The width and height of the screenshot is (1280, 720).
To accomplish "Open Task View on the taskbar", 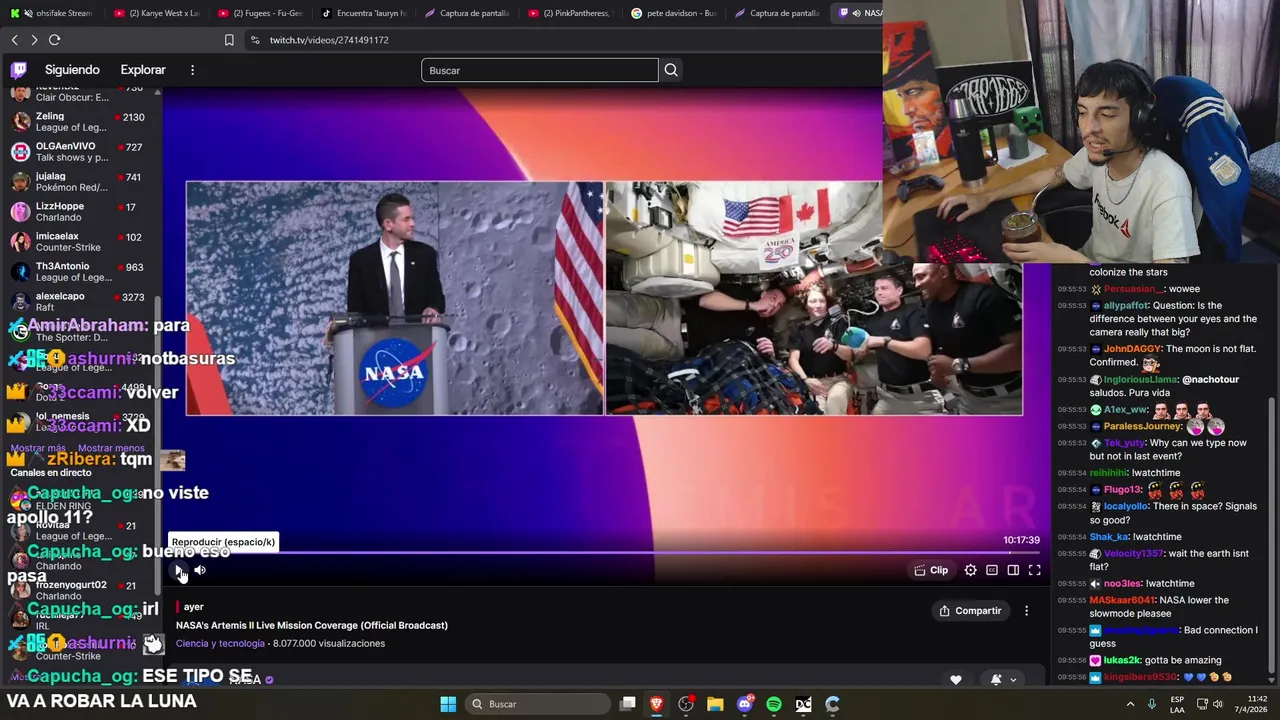I will click(x=628, y=704).
